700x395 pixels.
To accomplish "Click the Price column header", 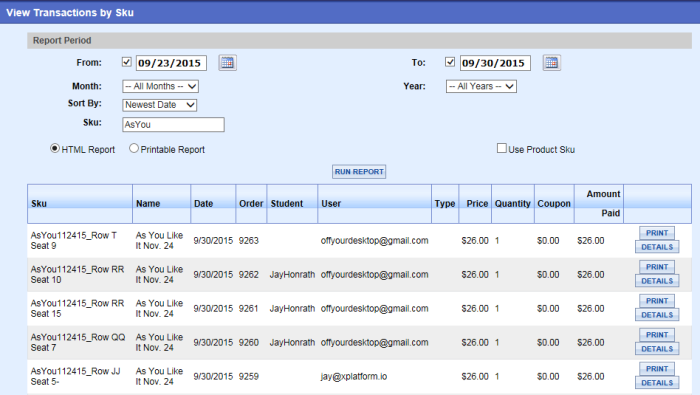I will (475, 204).
